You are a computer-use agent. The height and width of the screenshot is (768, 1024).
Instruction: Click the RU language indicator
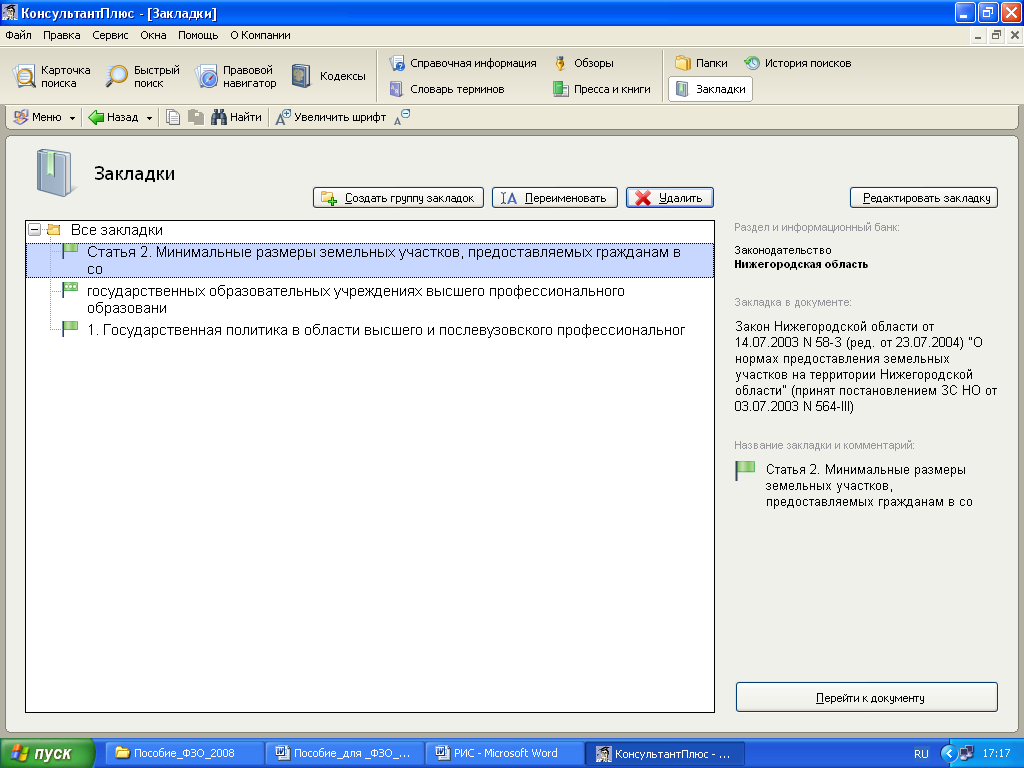(921, 754)
